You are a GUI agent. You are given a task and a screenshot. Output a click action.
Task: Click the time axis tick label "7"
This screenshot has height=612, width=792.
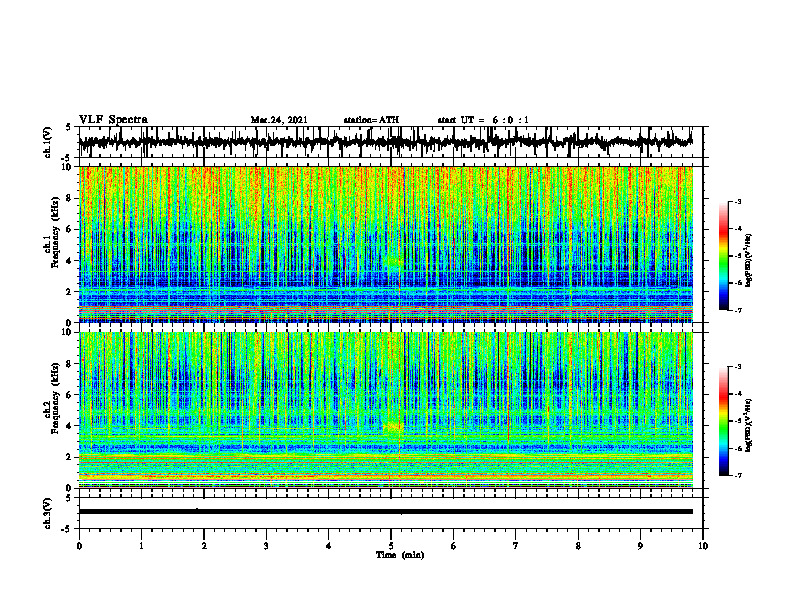(x=516, y=546)
